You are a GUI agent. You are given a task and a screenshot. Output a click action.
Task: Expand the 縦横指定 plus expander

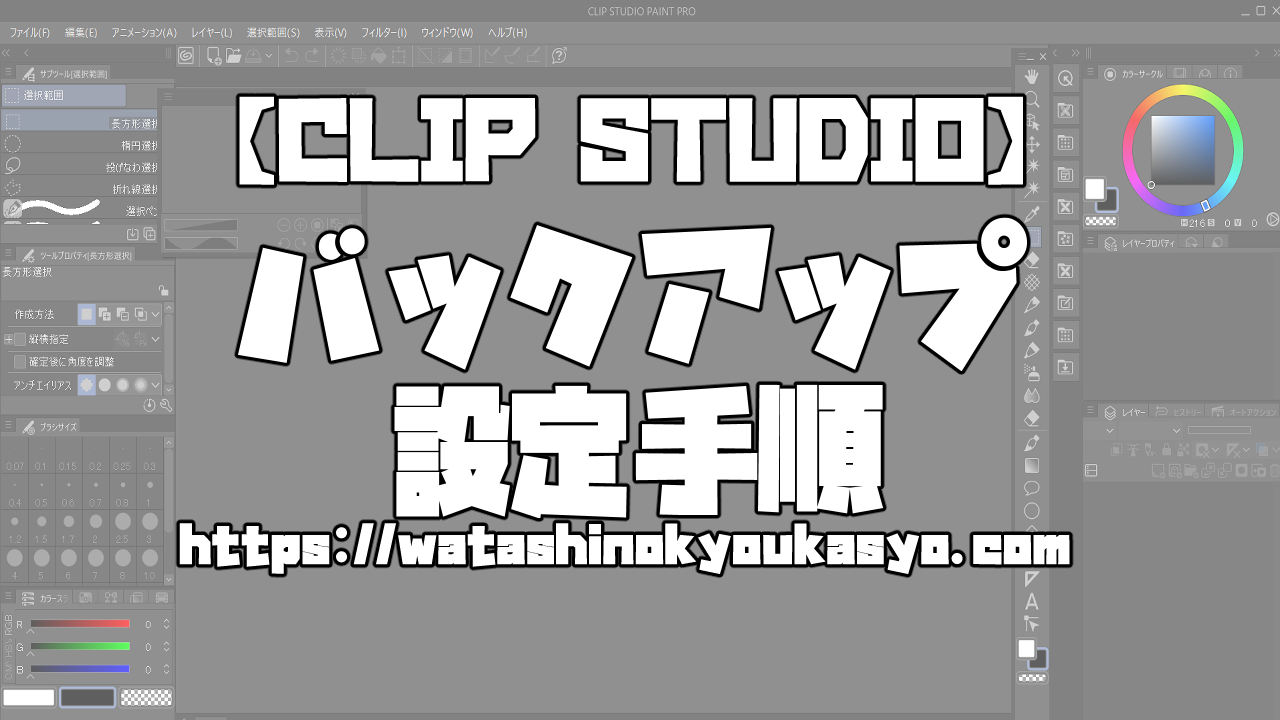click(8, 340)
